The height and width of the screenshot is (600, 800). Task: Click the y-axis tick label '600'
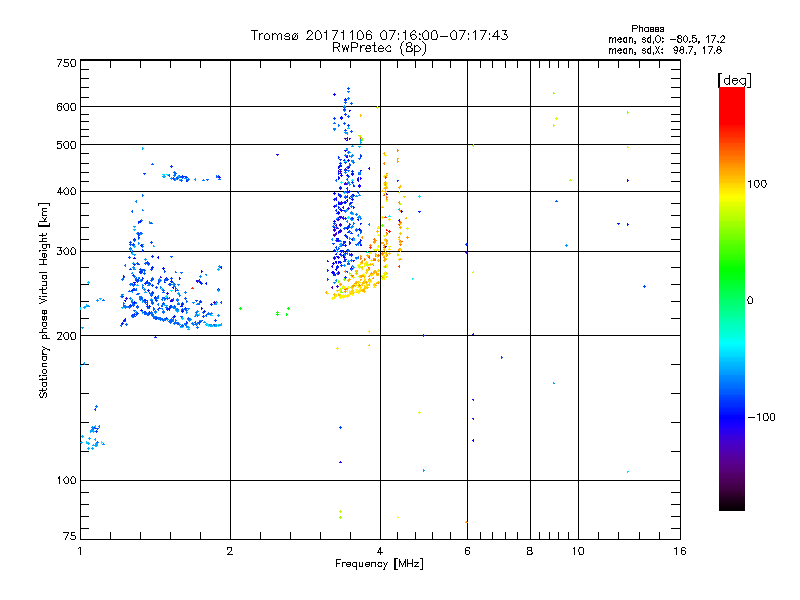click(66, 107)
